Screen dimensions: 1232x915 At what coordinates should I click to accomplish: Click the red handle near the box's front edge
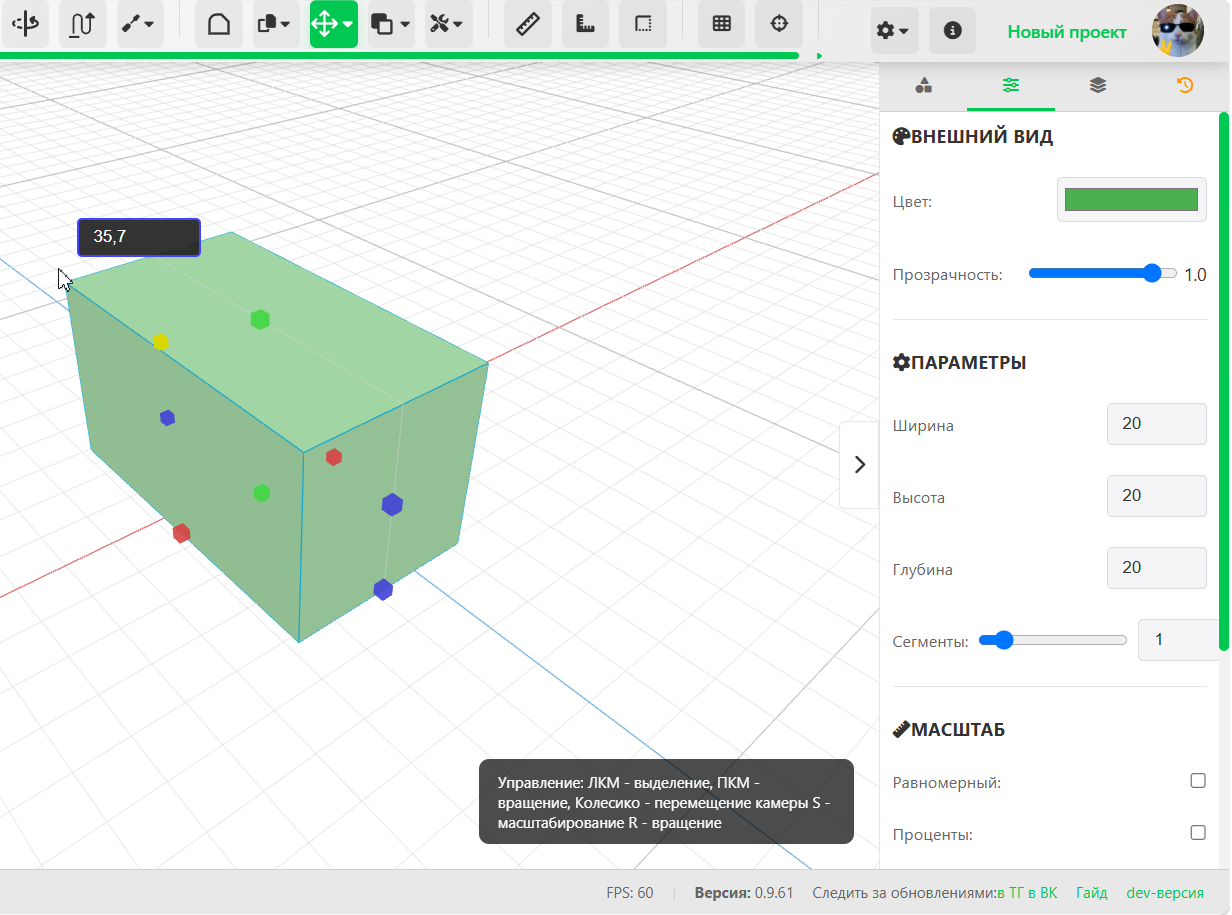point(334,457)
